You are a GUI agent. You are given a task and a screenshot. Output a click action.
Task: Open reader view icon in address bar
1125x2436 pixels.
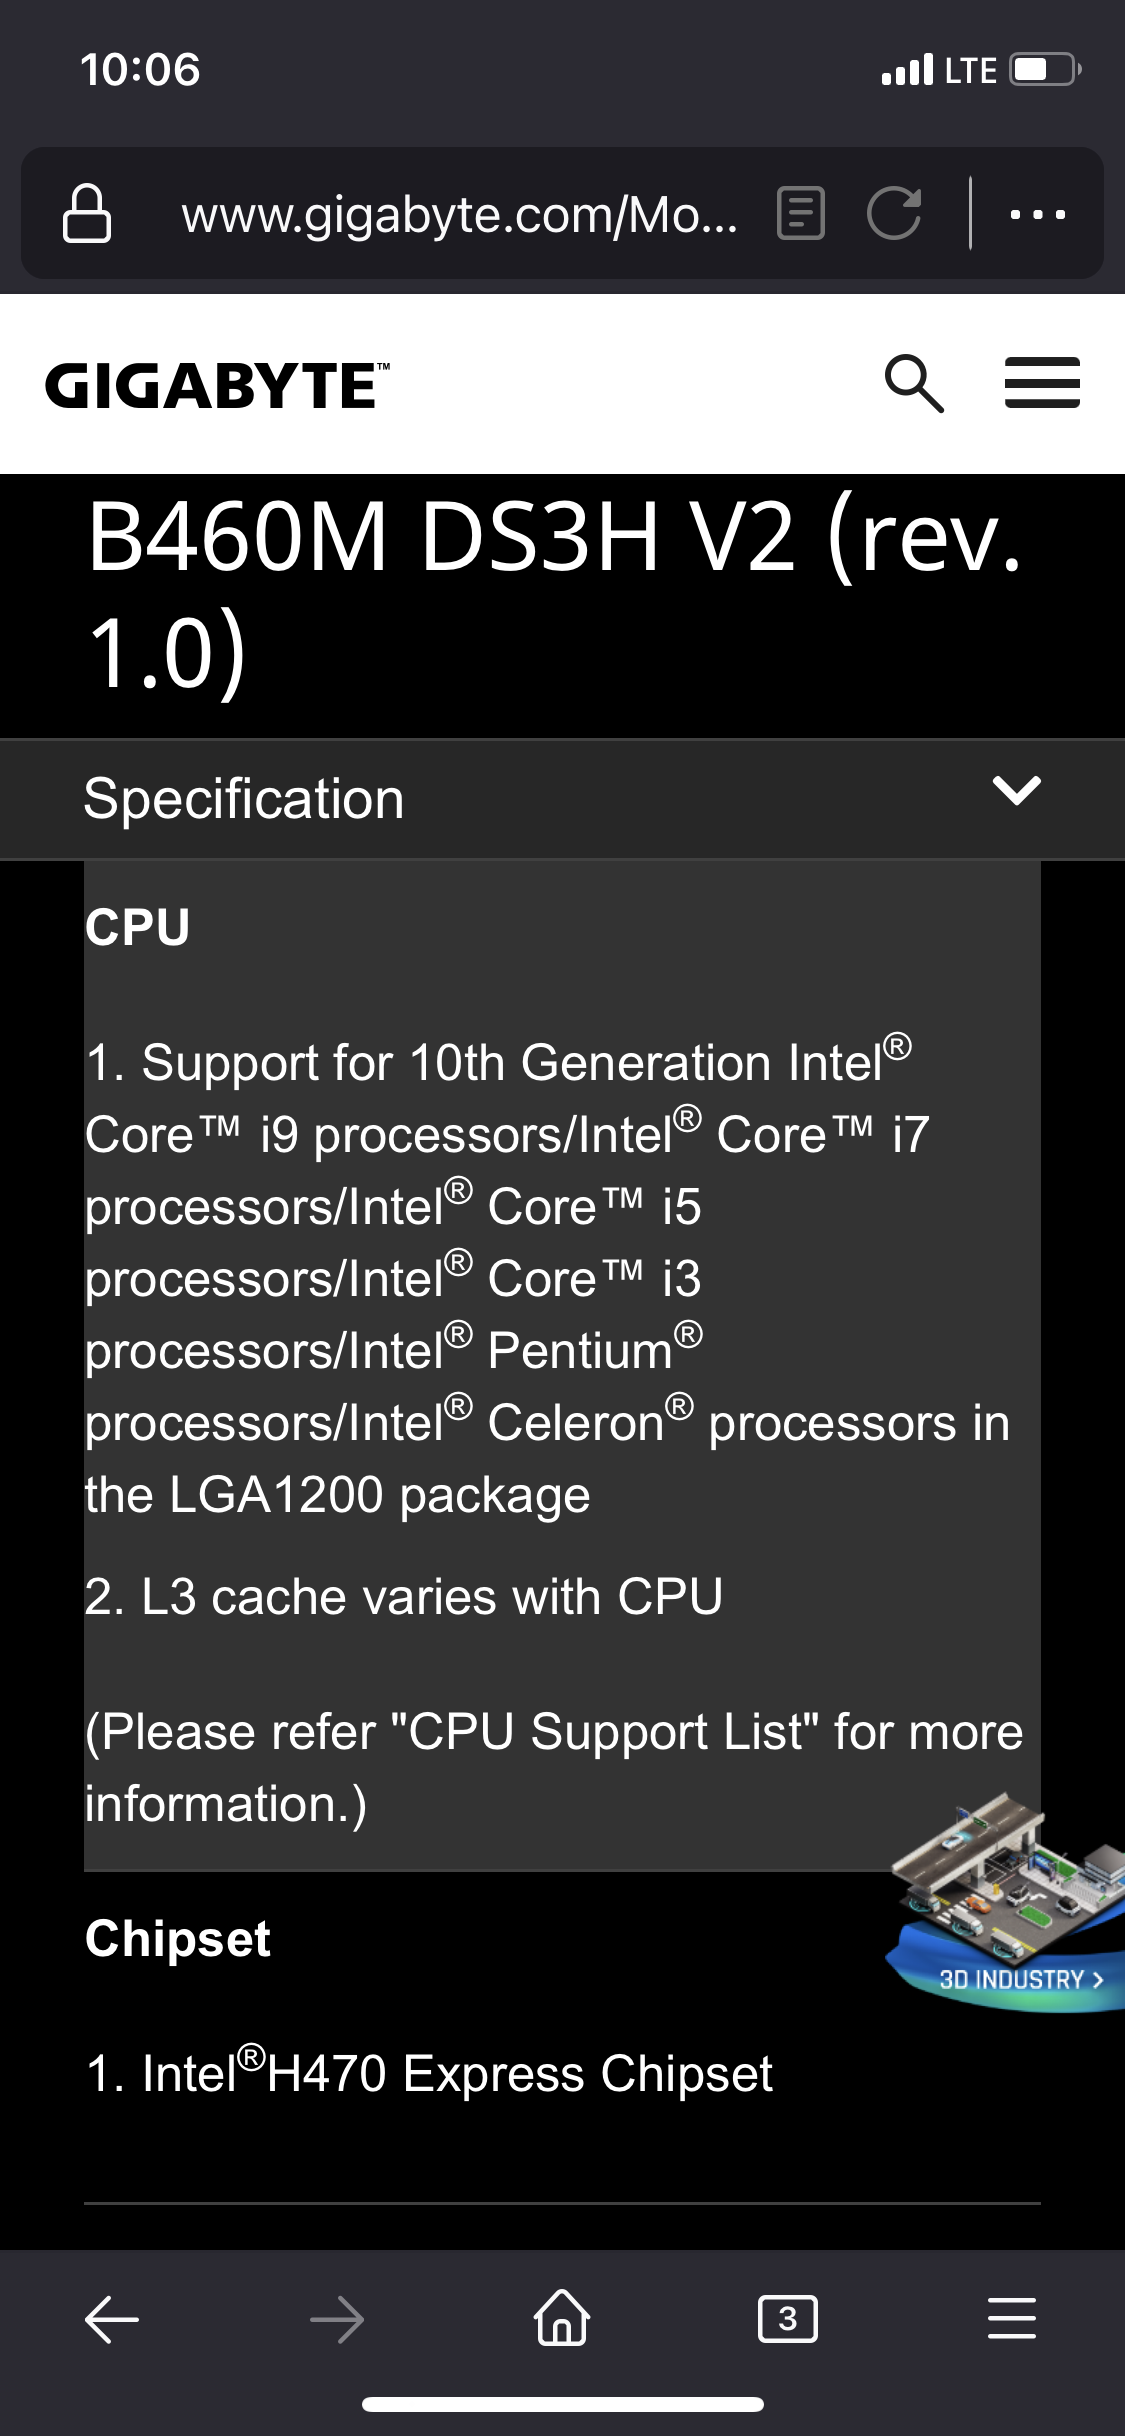click(x=800, y=213)
